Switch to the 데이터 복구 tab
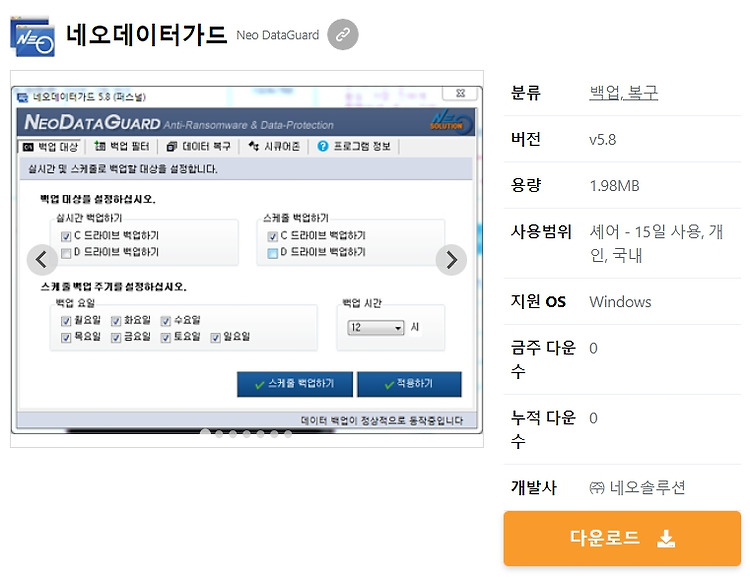This screenshot has width=750, height=577. (x=199, y=146)
